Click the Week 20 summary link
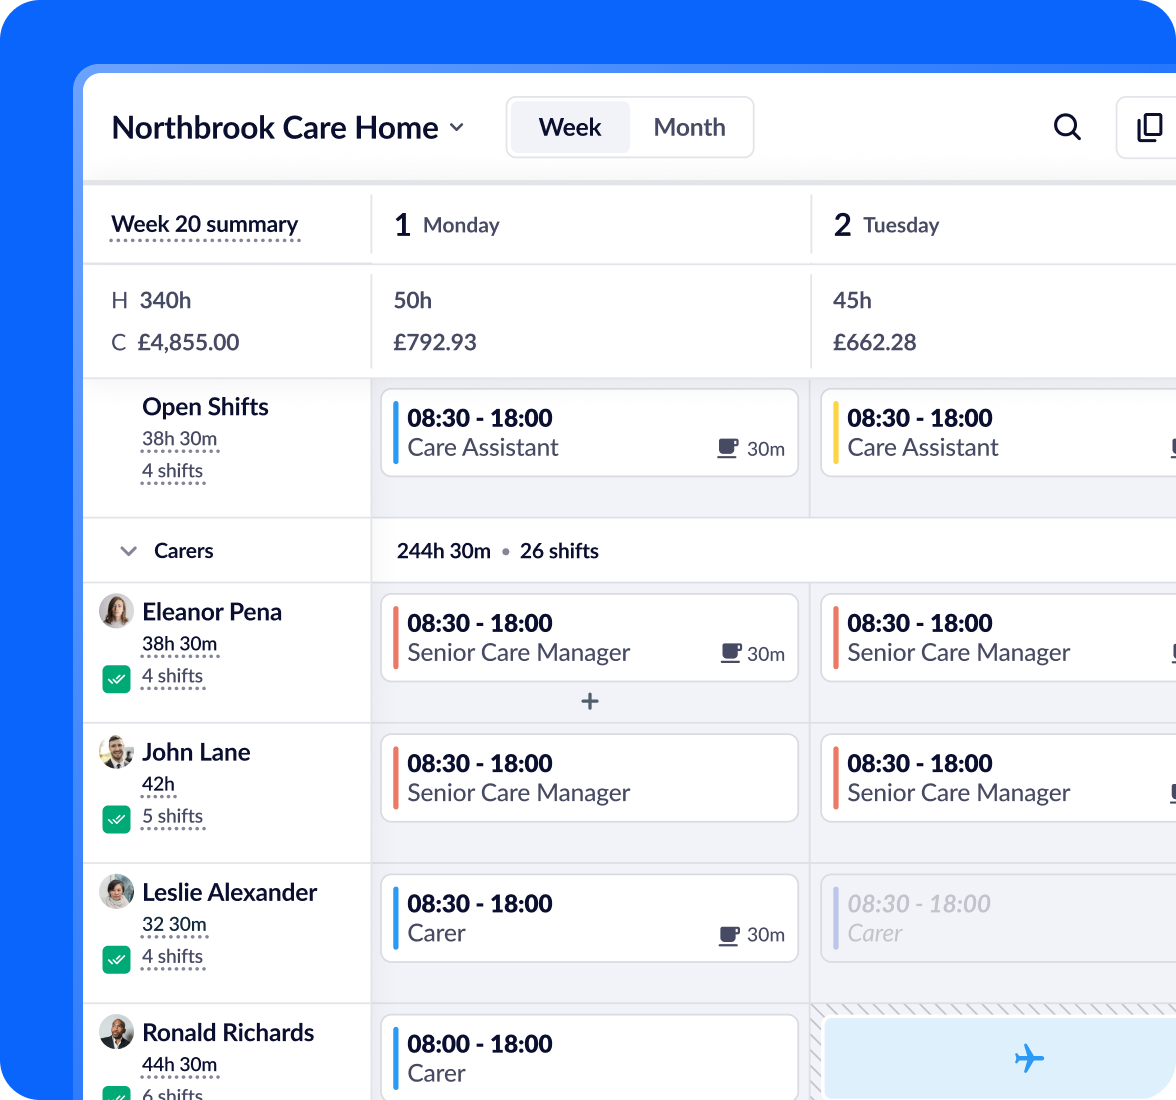The image size is (1176, 1100). pos(204,224)
